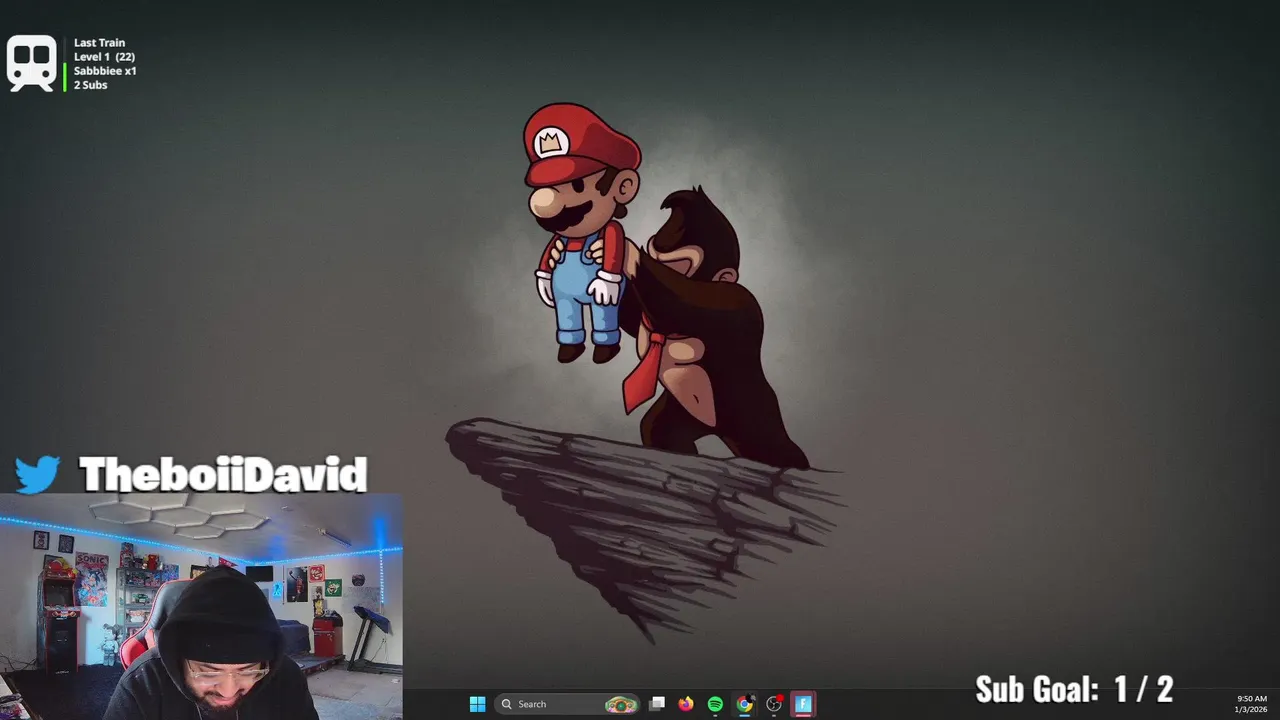Open OBS Studio from the taskbar

[774, 704]
